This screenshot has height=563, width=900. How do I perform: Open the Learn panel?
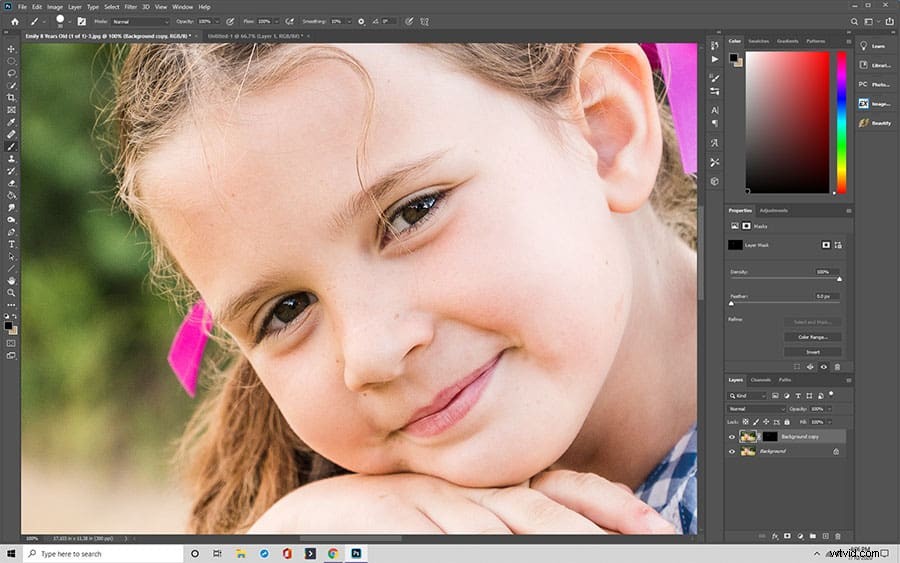[x=873, y=46]
